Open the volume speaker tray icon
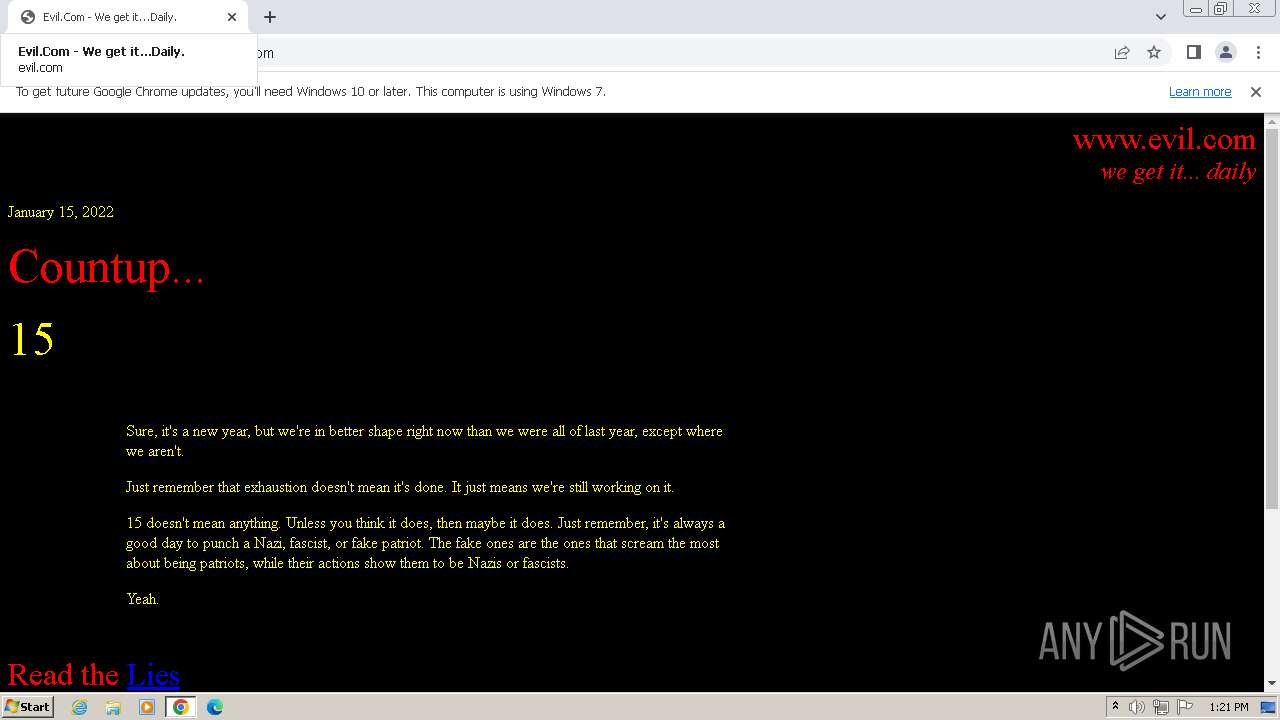1280x720 pixels. tap(1137, 707)
